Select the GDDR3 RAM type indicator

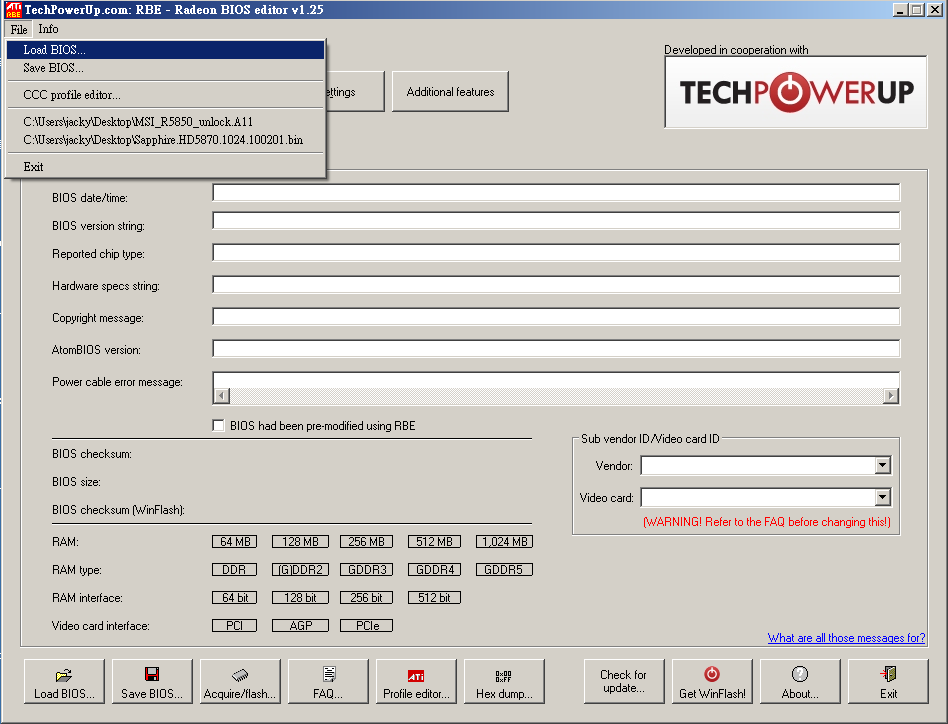click(x=366, y=569)
